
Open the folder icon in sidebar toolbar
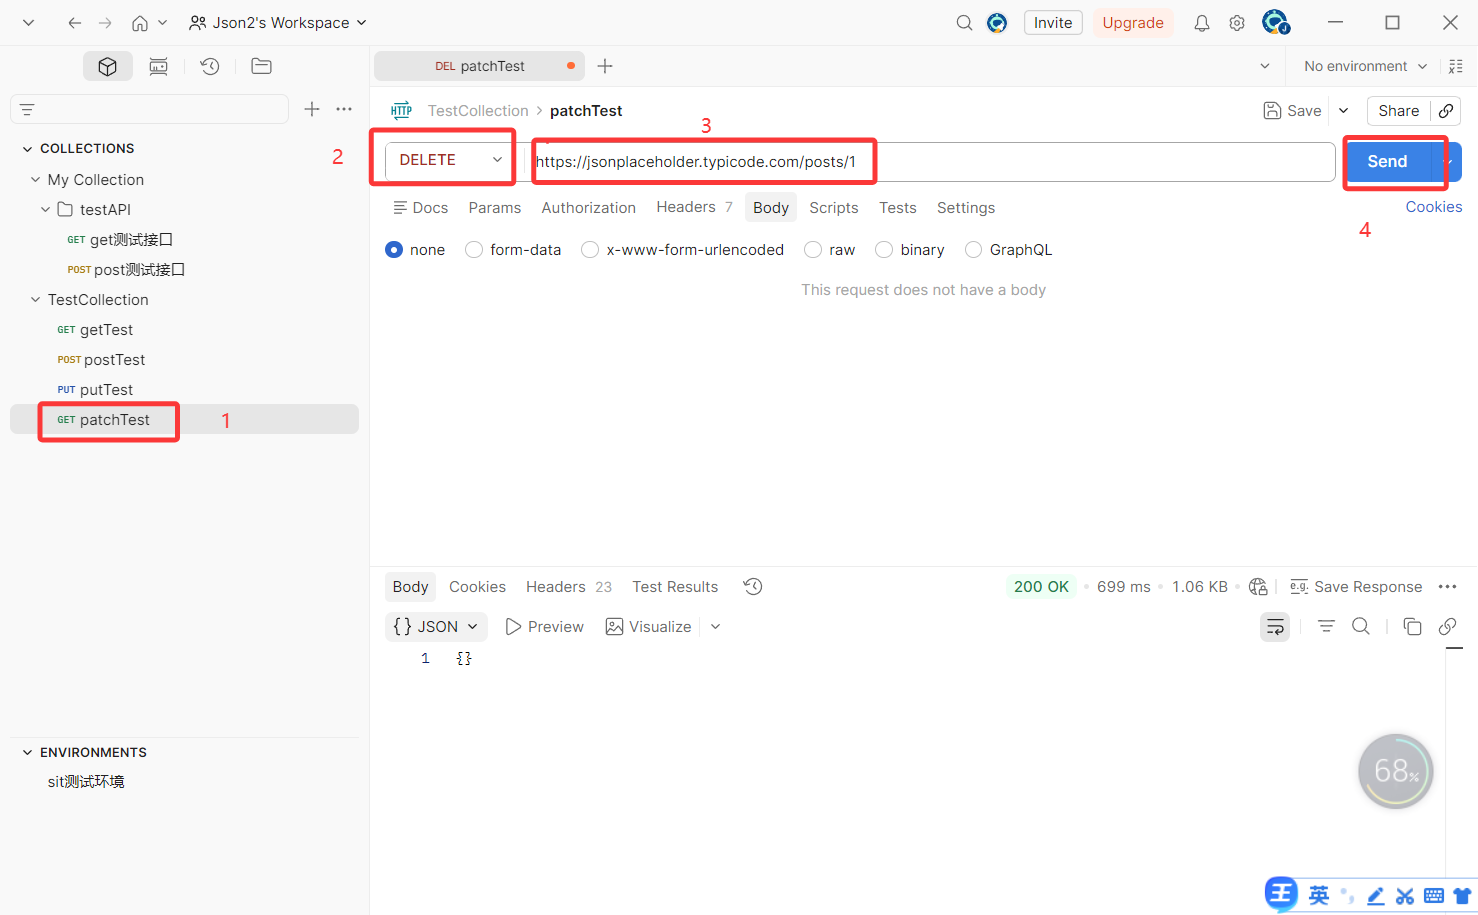pyautogui.click(x=261, y=66)
